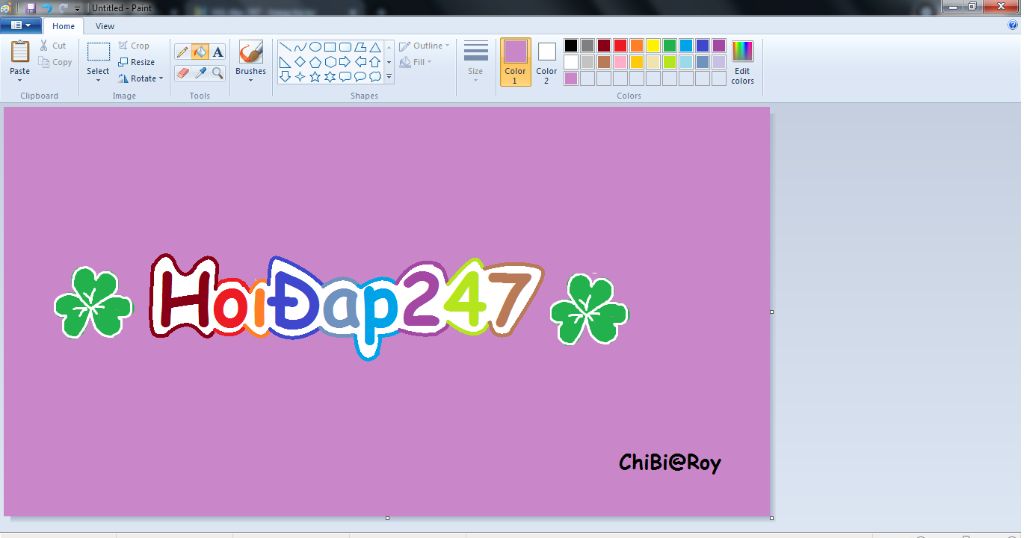Open the shape Outline dropdown
This screenshot has width=1024, height=538.
[424, 46]
